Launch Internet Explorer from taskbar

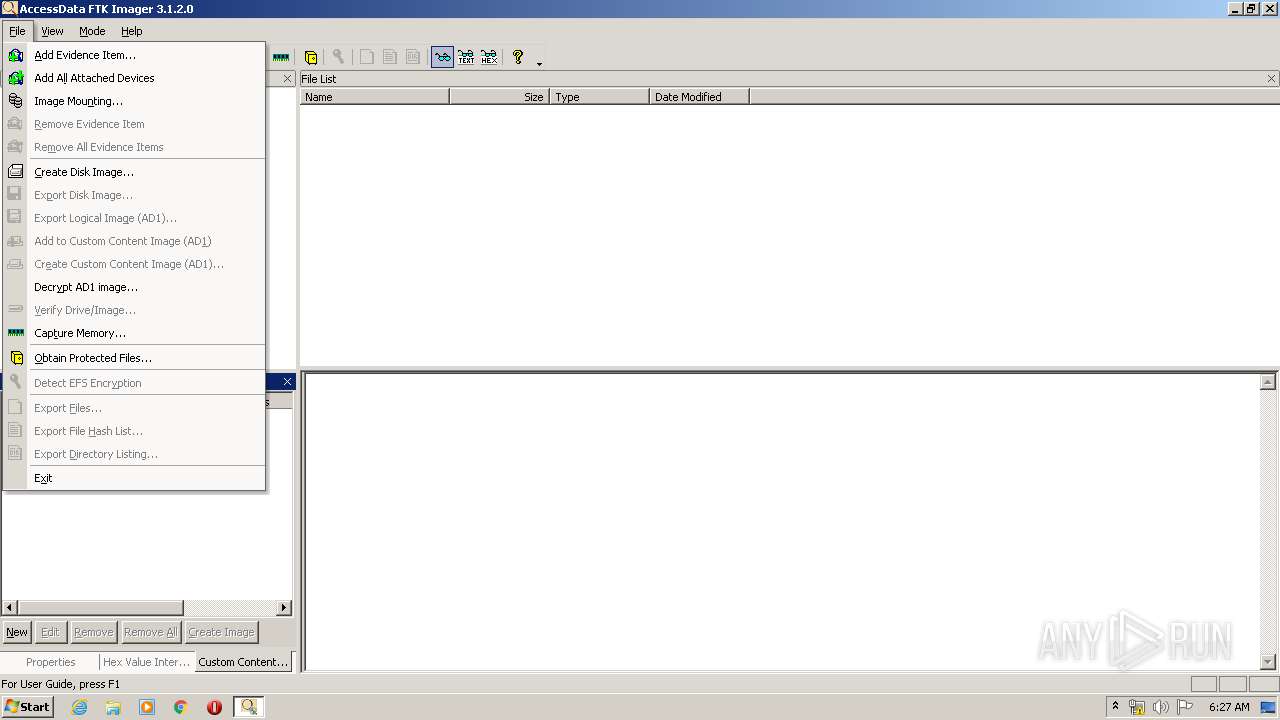pyautogui.click(x=79, y=706)
